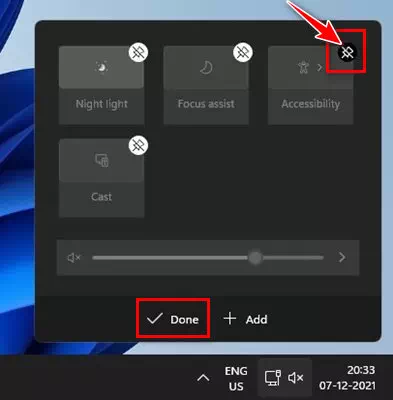Click the Night light label
Screen dimensions: 393x400
pos(102,104)
